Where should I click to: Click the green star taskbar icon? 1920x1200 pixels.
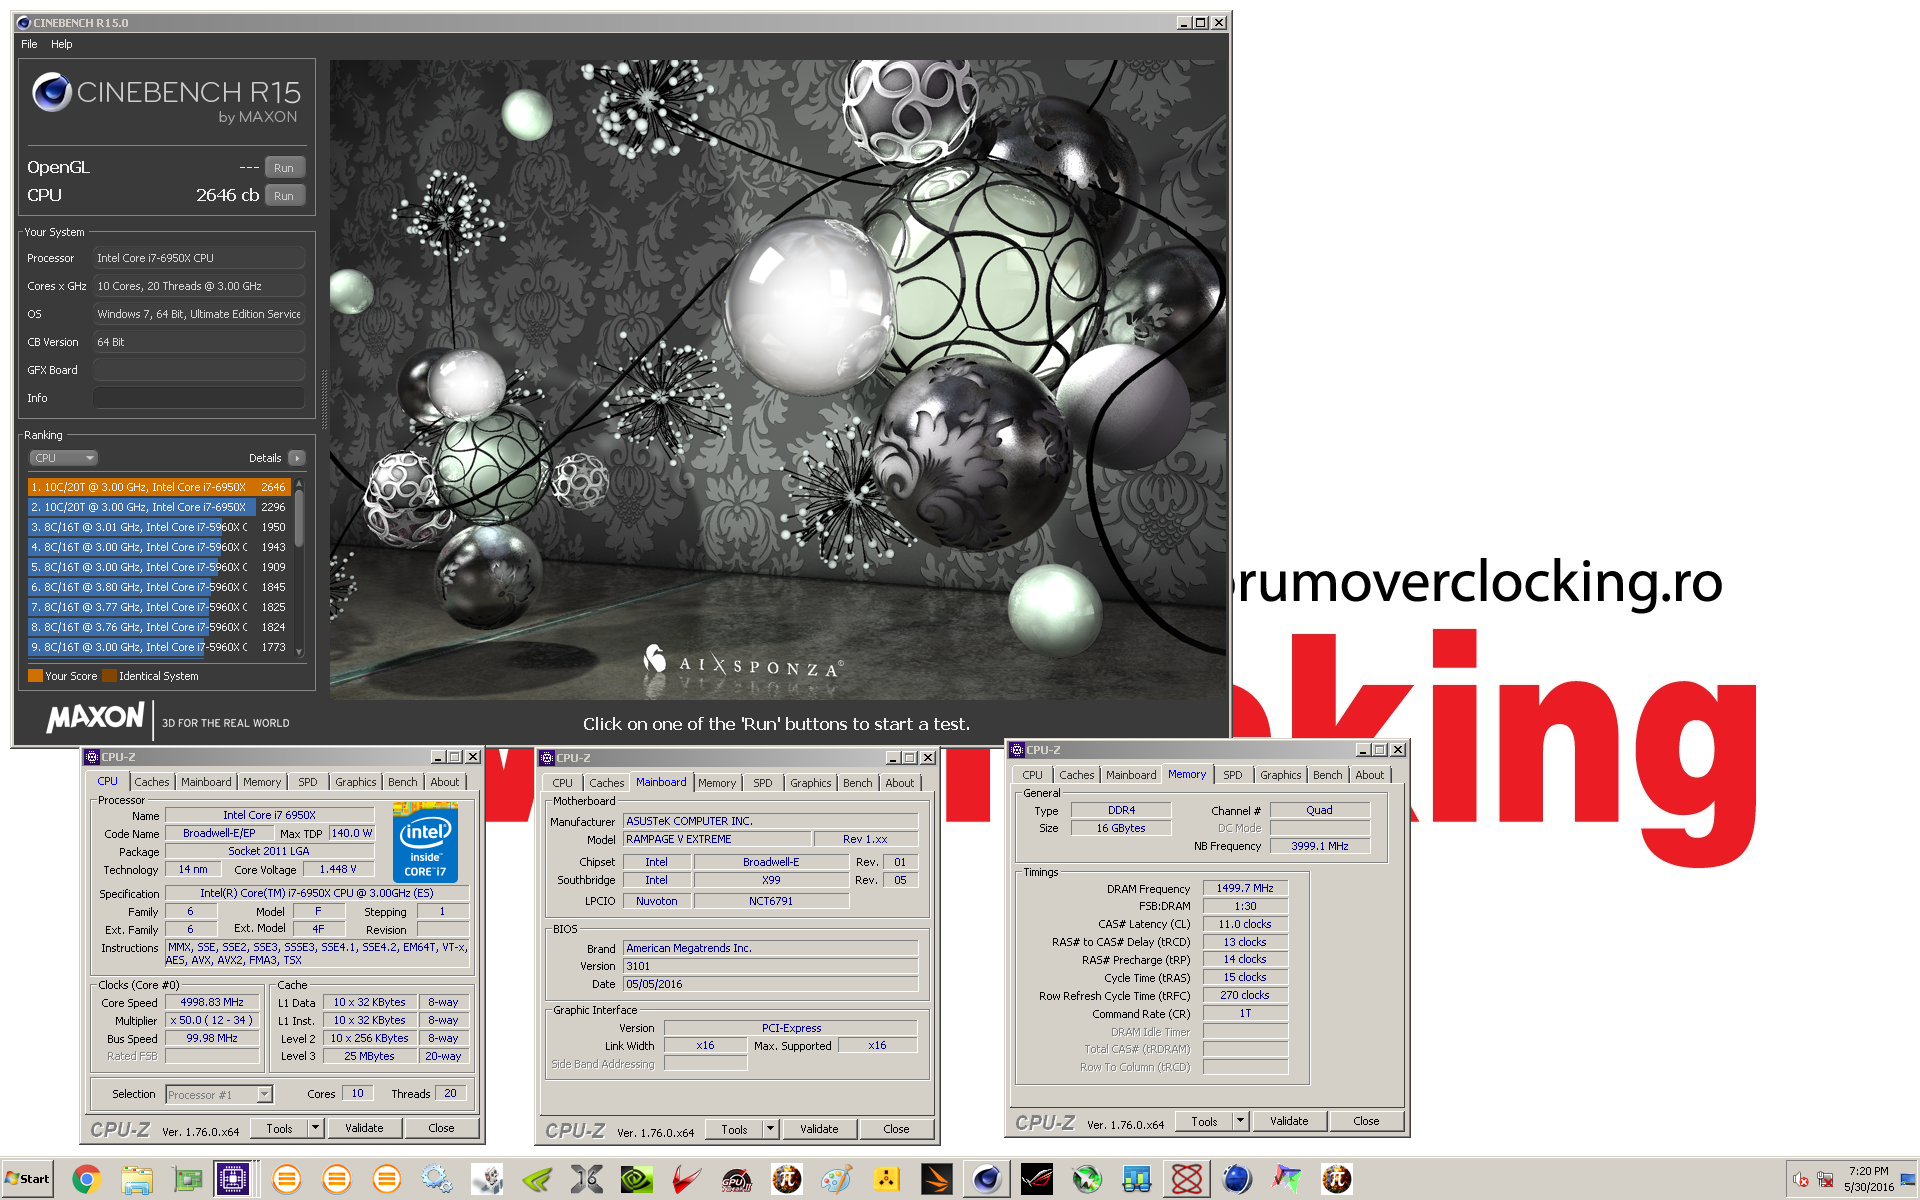(1086, 1179)
